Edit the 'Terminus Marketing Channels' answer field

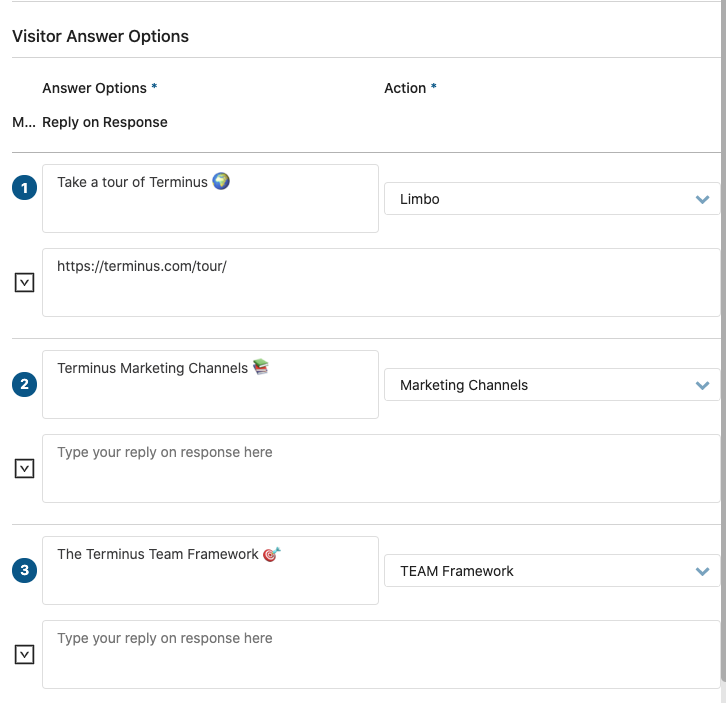click(x=210, y=384)
